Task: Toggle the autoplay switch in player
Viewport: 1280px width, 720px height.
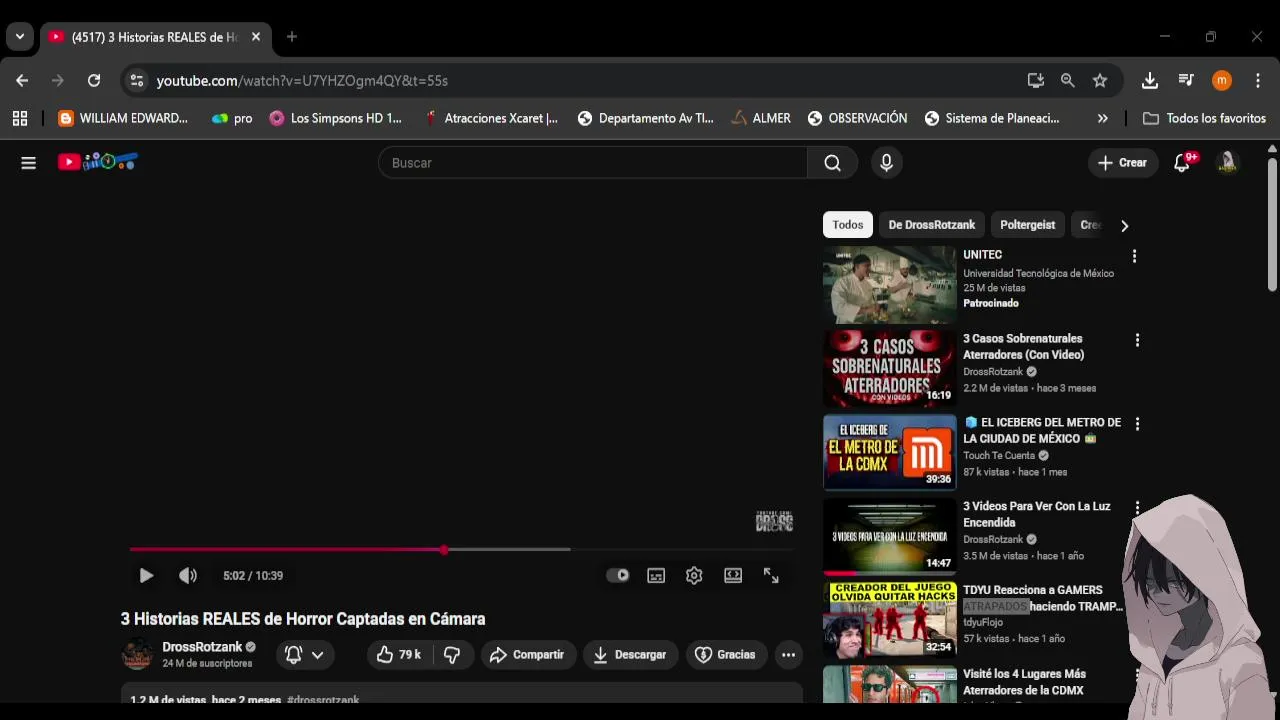Action: click(x=618, y=575)
